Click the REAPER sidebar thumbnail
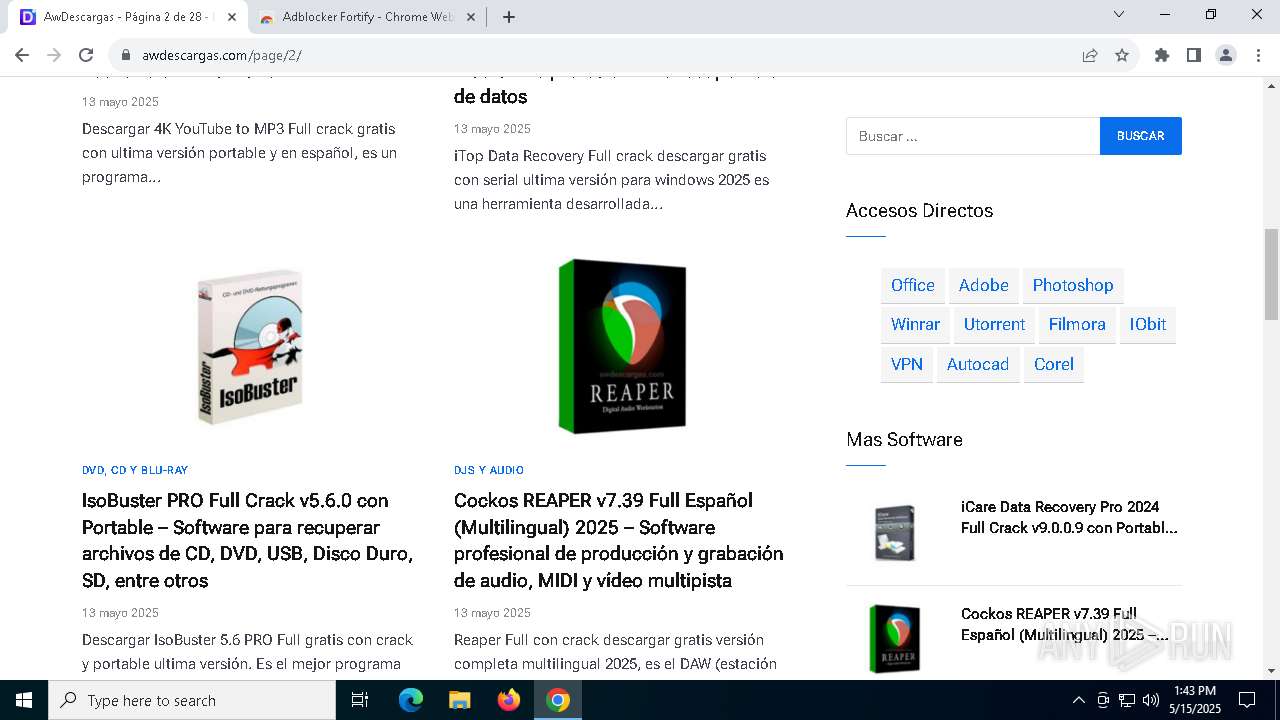This screenshot has height=720, width=1280. (894, 638)
